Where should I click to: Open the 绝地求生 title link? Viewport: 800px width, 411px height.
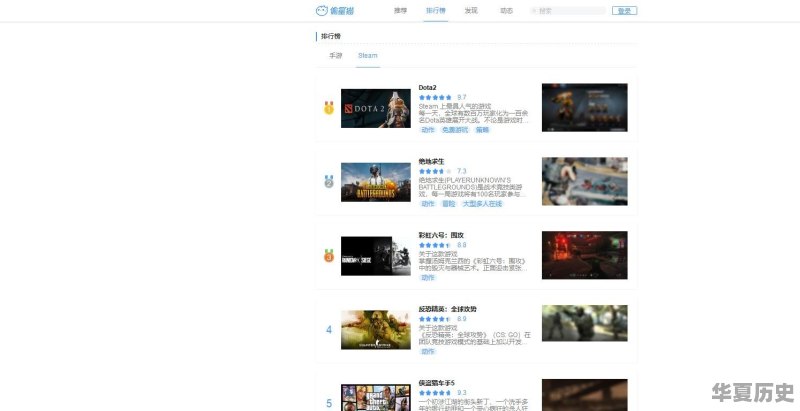tap(432, 162)
